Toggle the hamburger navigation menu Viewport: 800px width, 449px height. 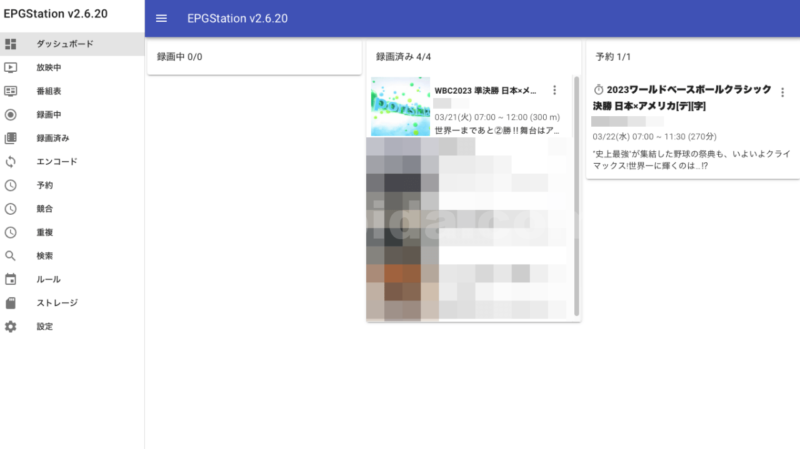tap(161, 18)
